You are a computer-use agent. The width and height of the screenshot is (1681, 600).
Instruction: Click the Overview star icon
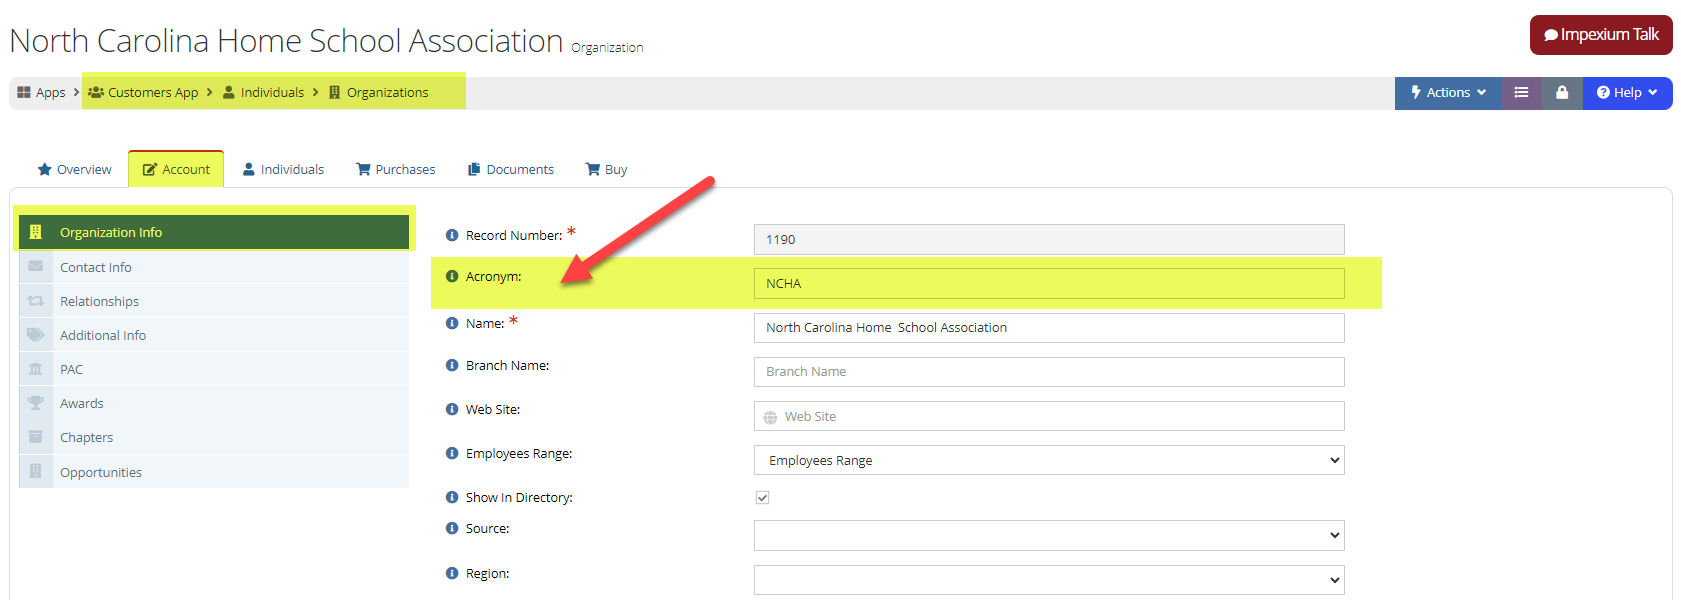(45, 169)
